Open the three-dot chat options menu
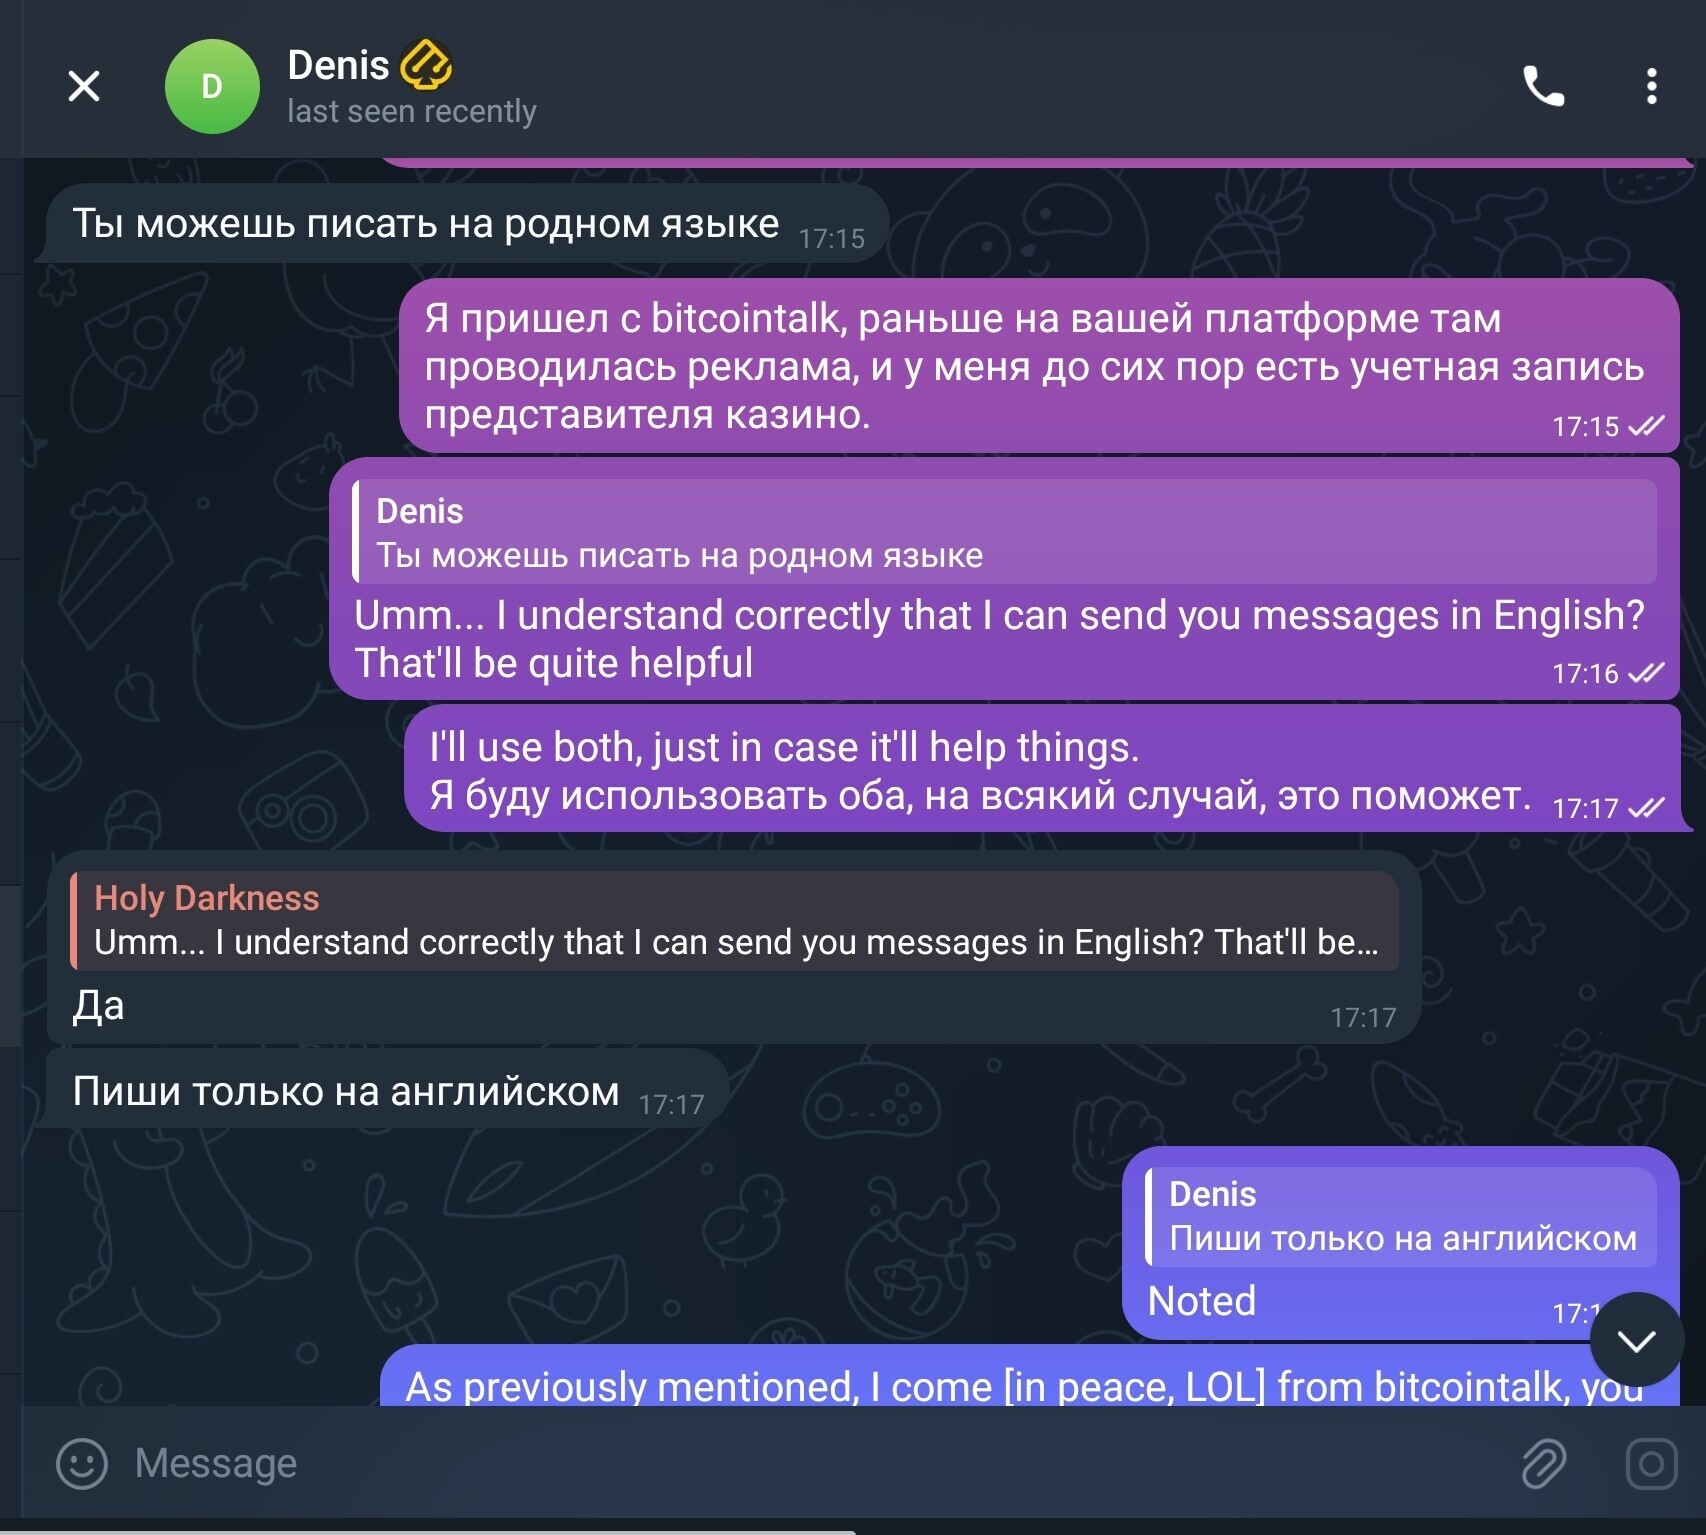 tap(1651, 87)
